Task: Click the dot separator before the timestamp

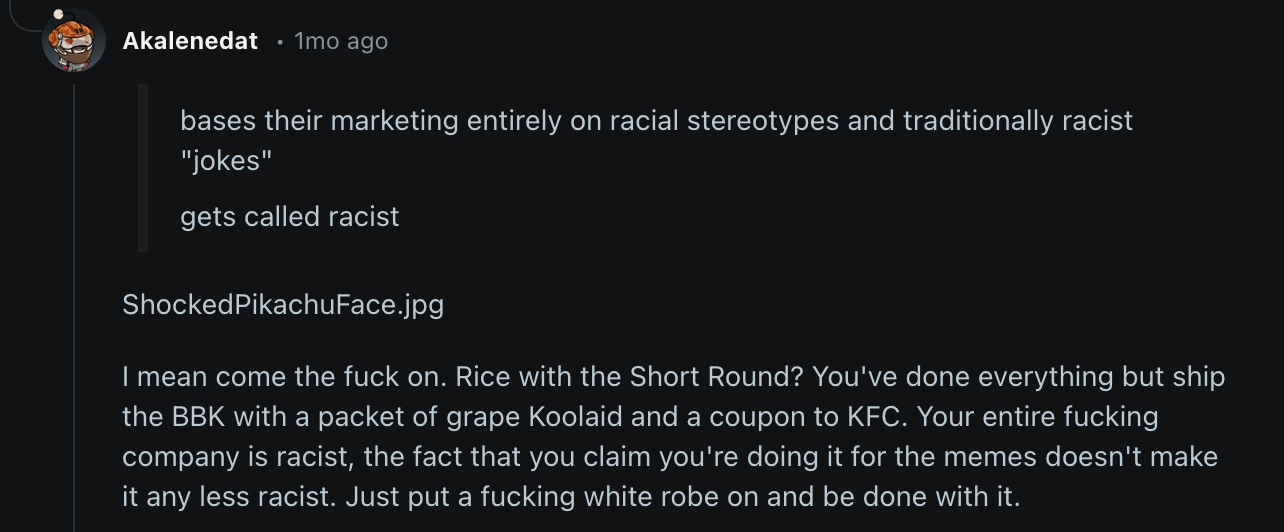Action: pos(280,42)
